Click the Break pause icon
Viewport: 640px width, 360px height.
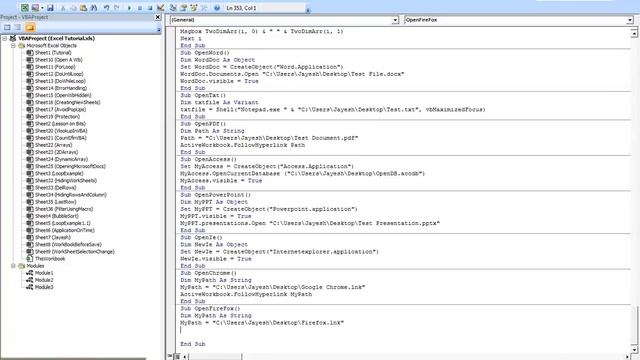[x=140, y=8]
